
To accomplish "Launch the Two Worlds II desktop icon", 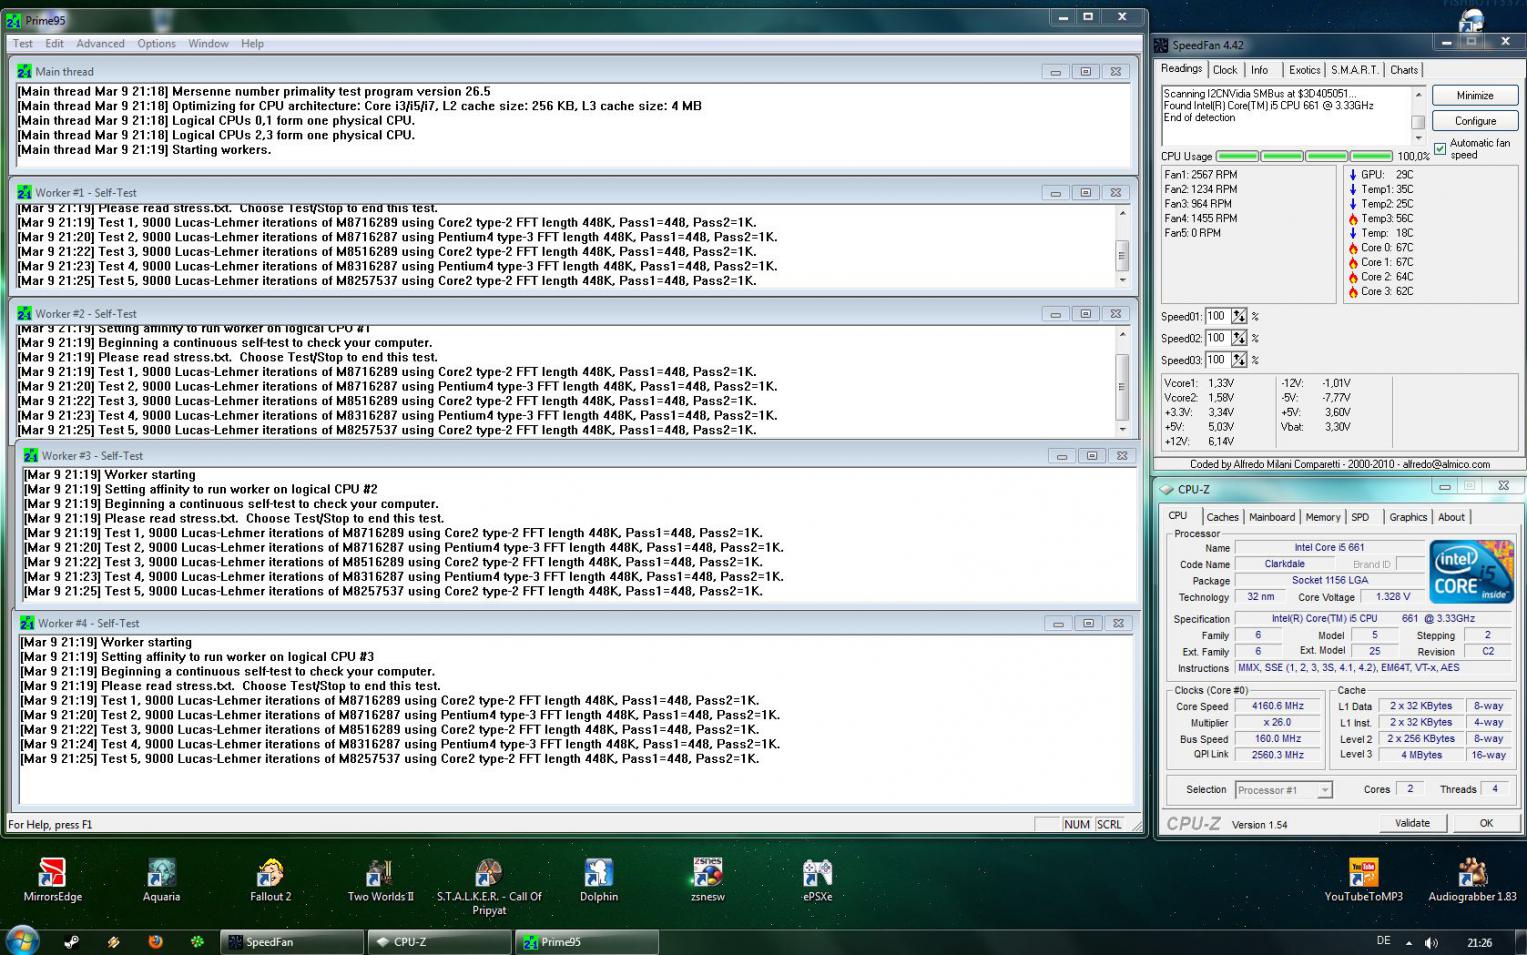I will (380, 880).
